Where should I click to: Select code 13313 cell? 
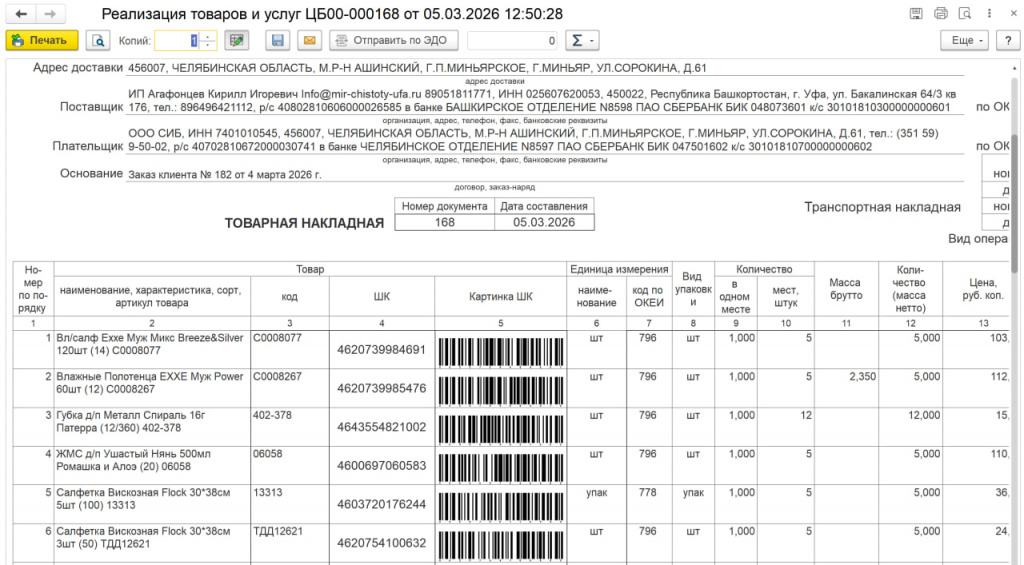pyautogui.click(x=289, y=504)
